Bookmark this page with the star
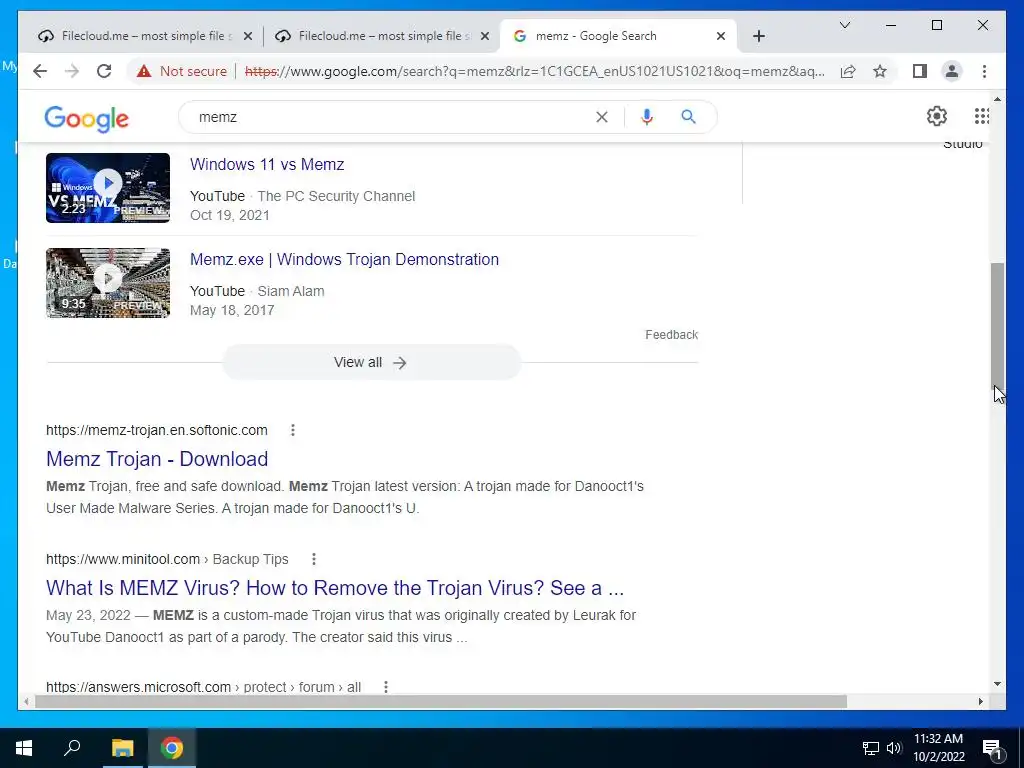Viewport: 1024px width, 768px height. pyautogui.click(x=880, y=71)
